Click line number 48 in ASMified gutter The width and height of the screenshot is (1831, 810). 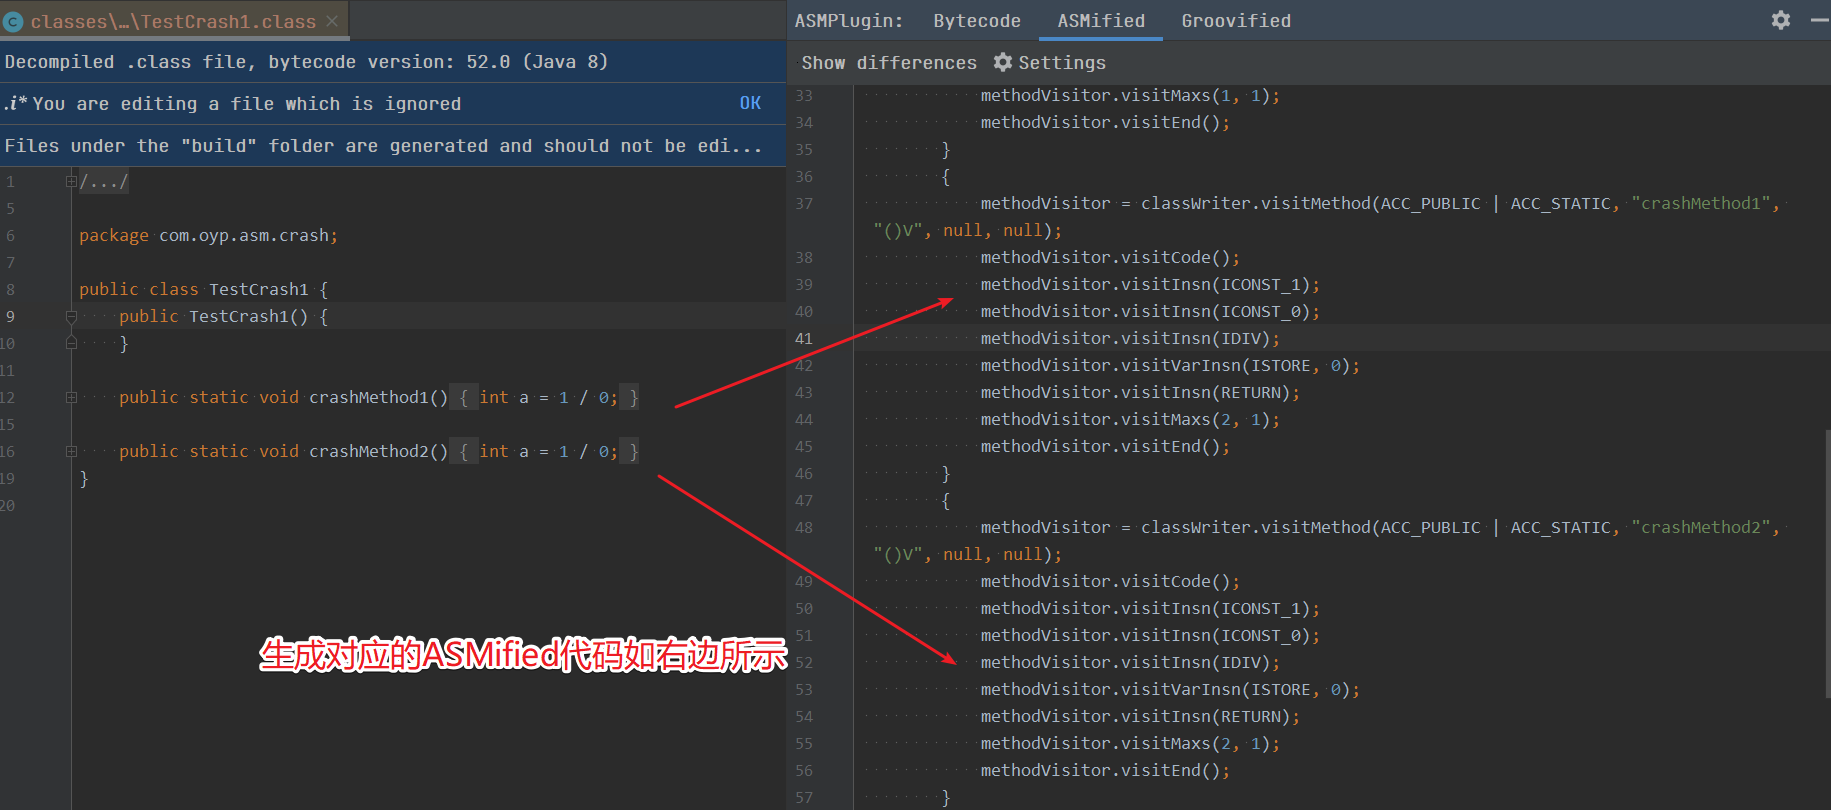point(804,527)
